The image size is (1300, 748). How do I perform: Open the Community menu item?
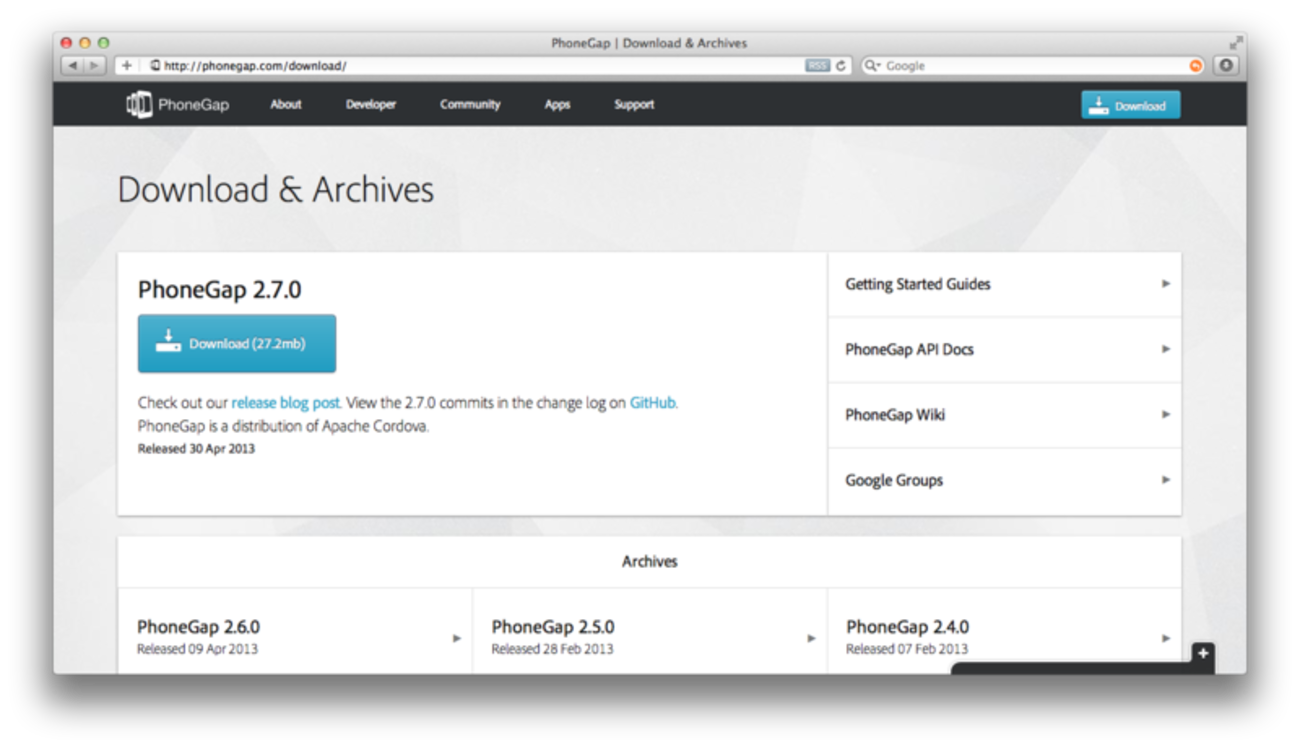(x=470, y=104)
